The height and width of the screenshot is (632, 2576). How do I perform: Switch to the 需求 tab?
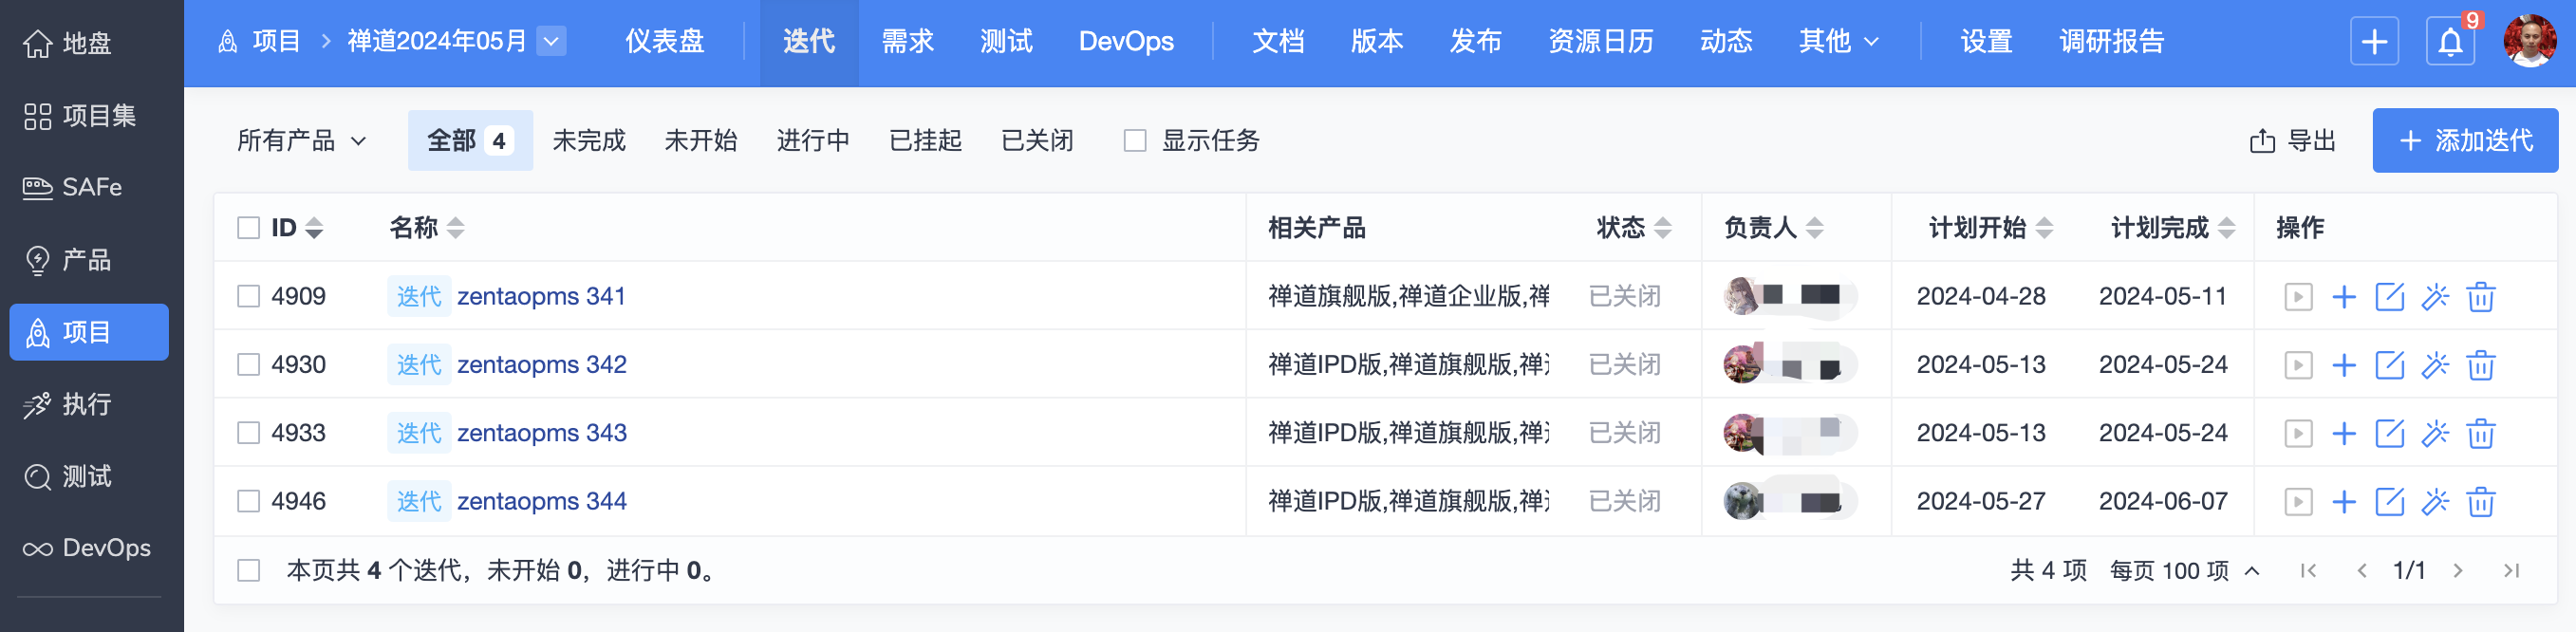tap(907, 42)
